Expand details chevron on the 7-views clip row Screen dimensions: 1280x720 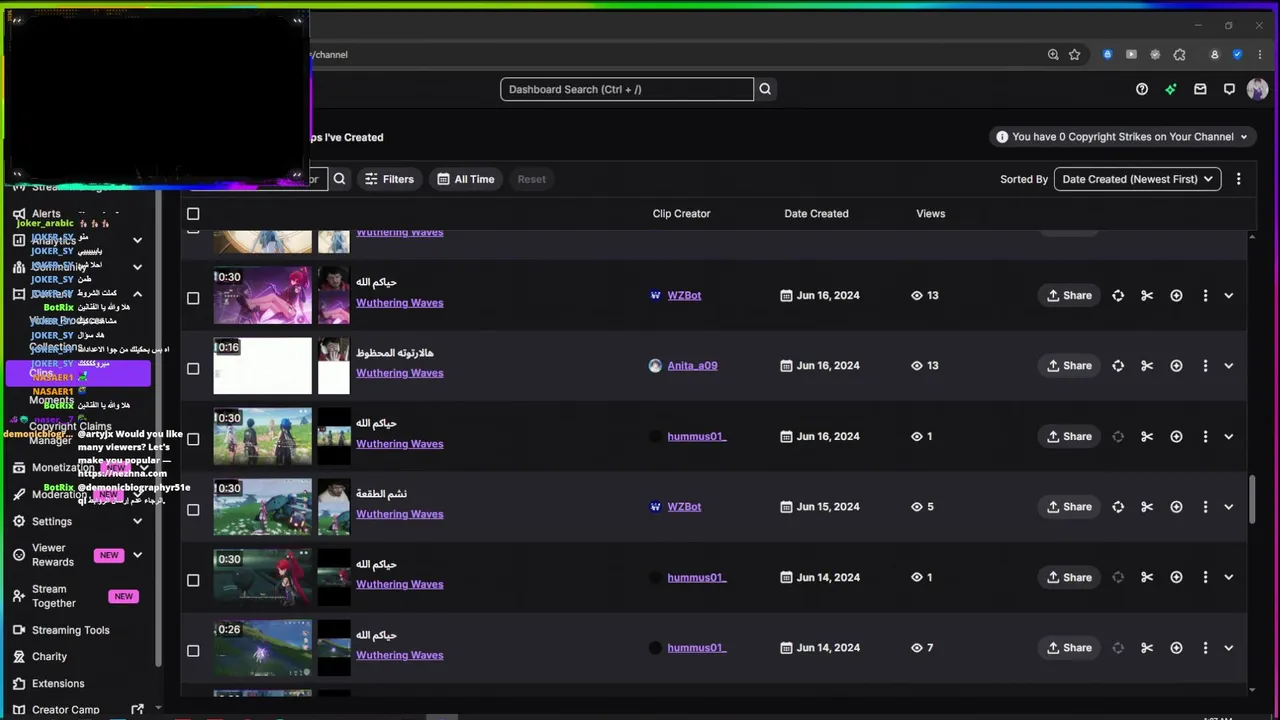(1229, 648)
